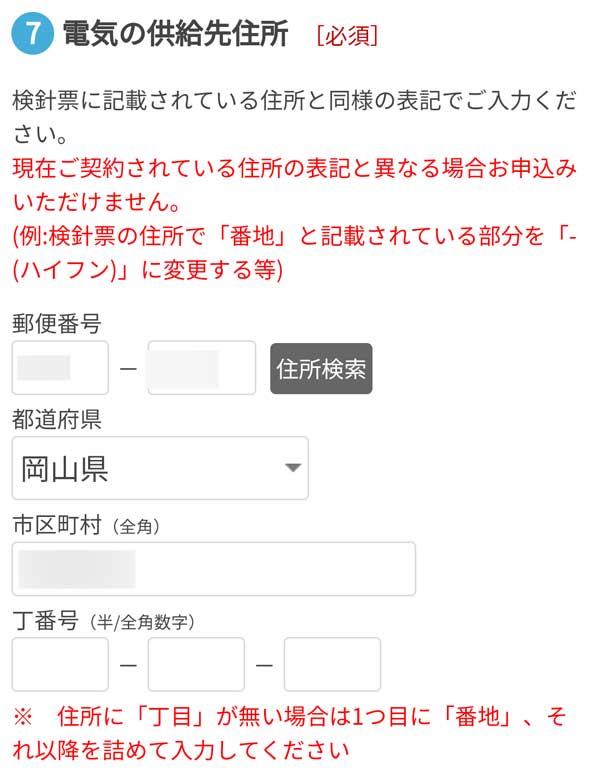Image resolution: width=600 pixels, height=770 pixels.
Task: Open the 都道府県 dropdown showing 岡山県
Action: click(160, 468)
